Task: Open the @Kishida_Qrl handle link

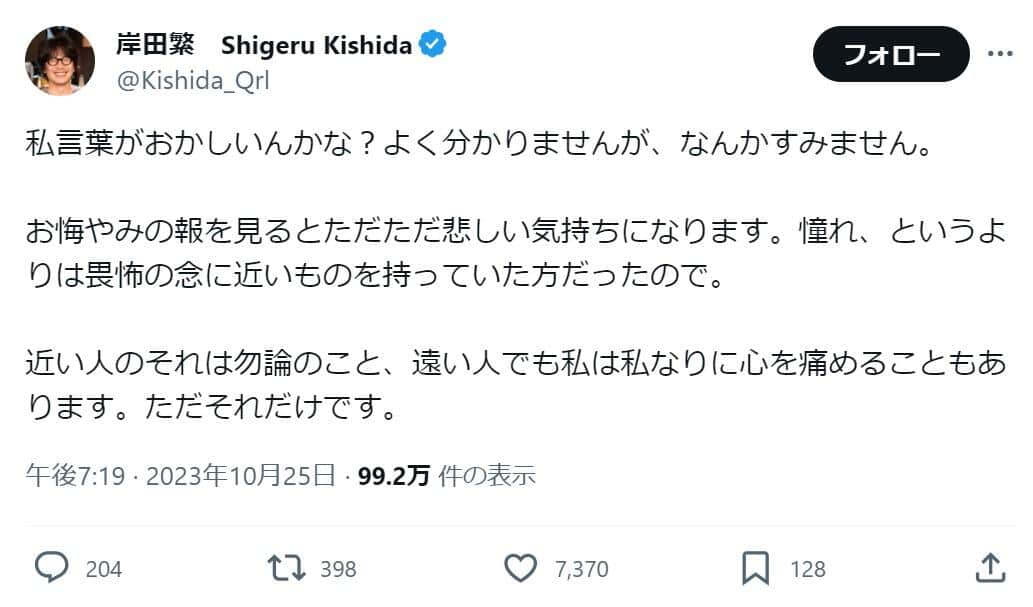Action: pos(193,80)
